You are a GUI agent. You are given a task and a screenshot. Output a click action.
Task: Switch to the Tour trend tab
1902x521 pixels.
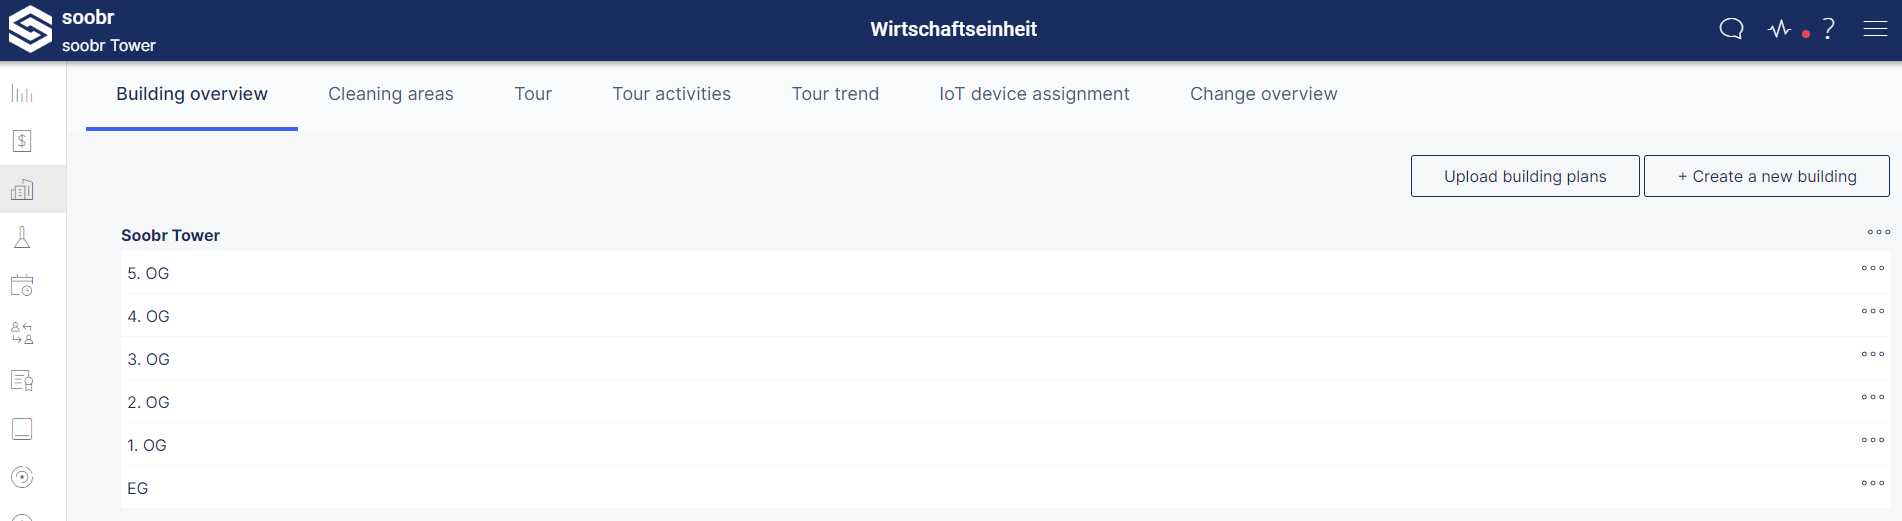835,94
